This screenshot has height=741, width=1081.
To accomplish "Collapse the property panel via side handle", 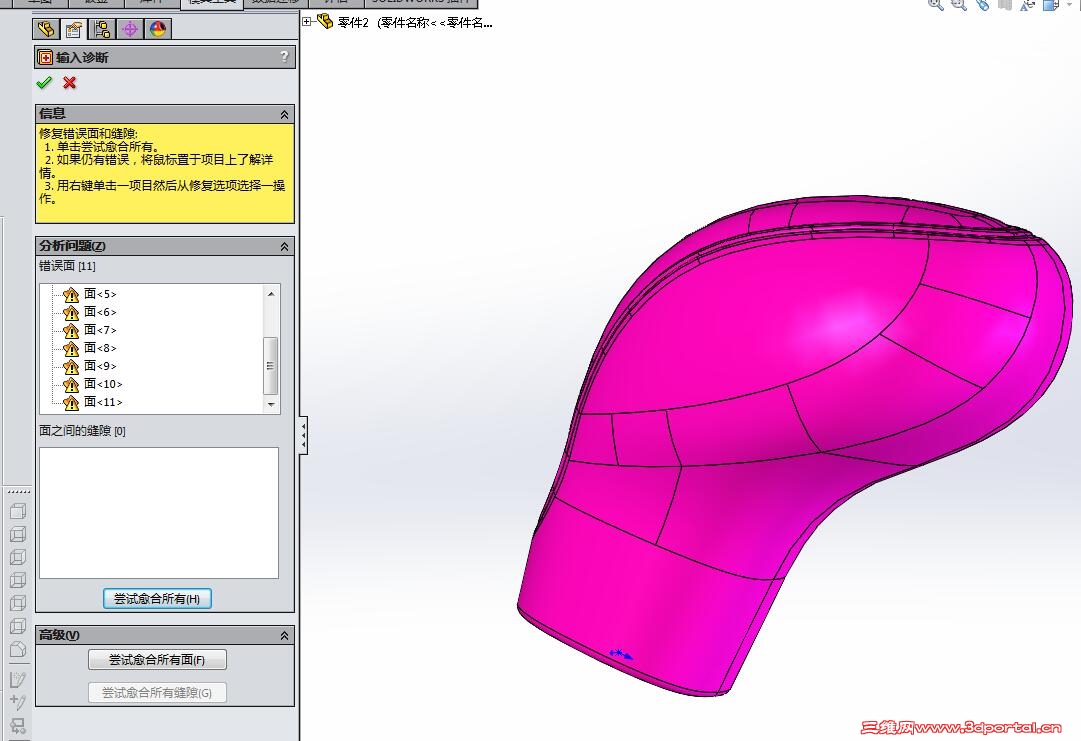I will pos(303,436).
